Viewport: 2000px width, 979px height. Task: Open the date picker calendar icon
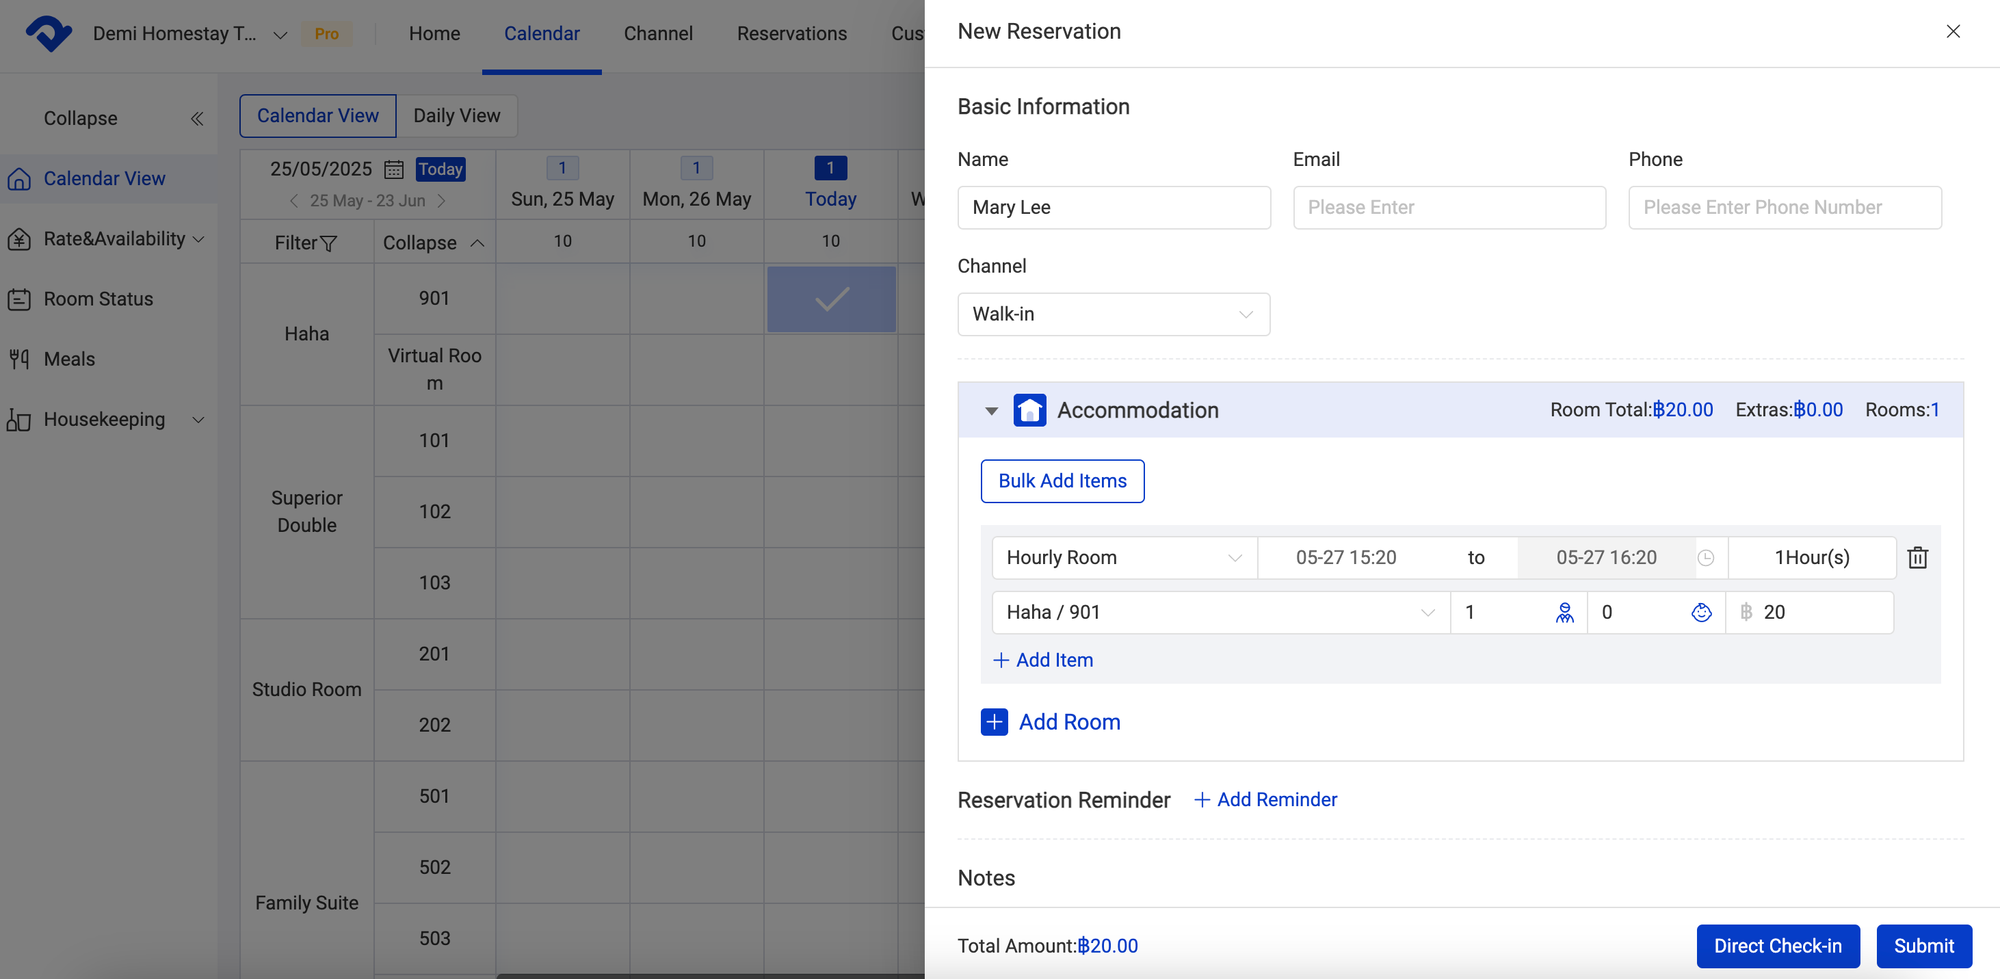pos(393,168)
